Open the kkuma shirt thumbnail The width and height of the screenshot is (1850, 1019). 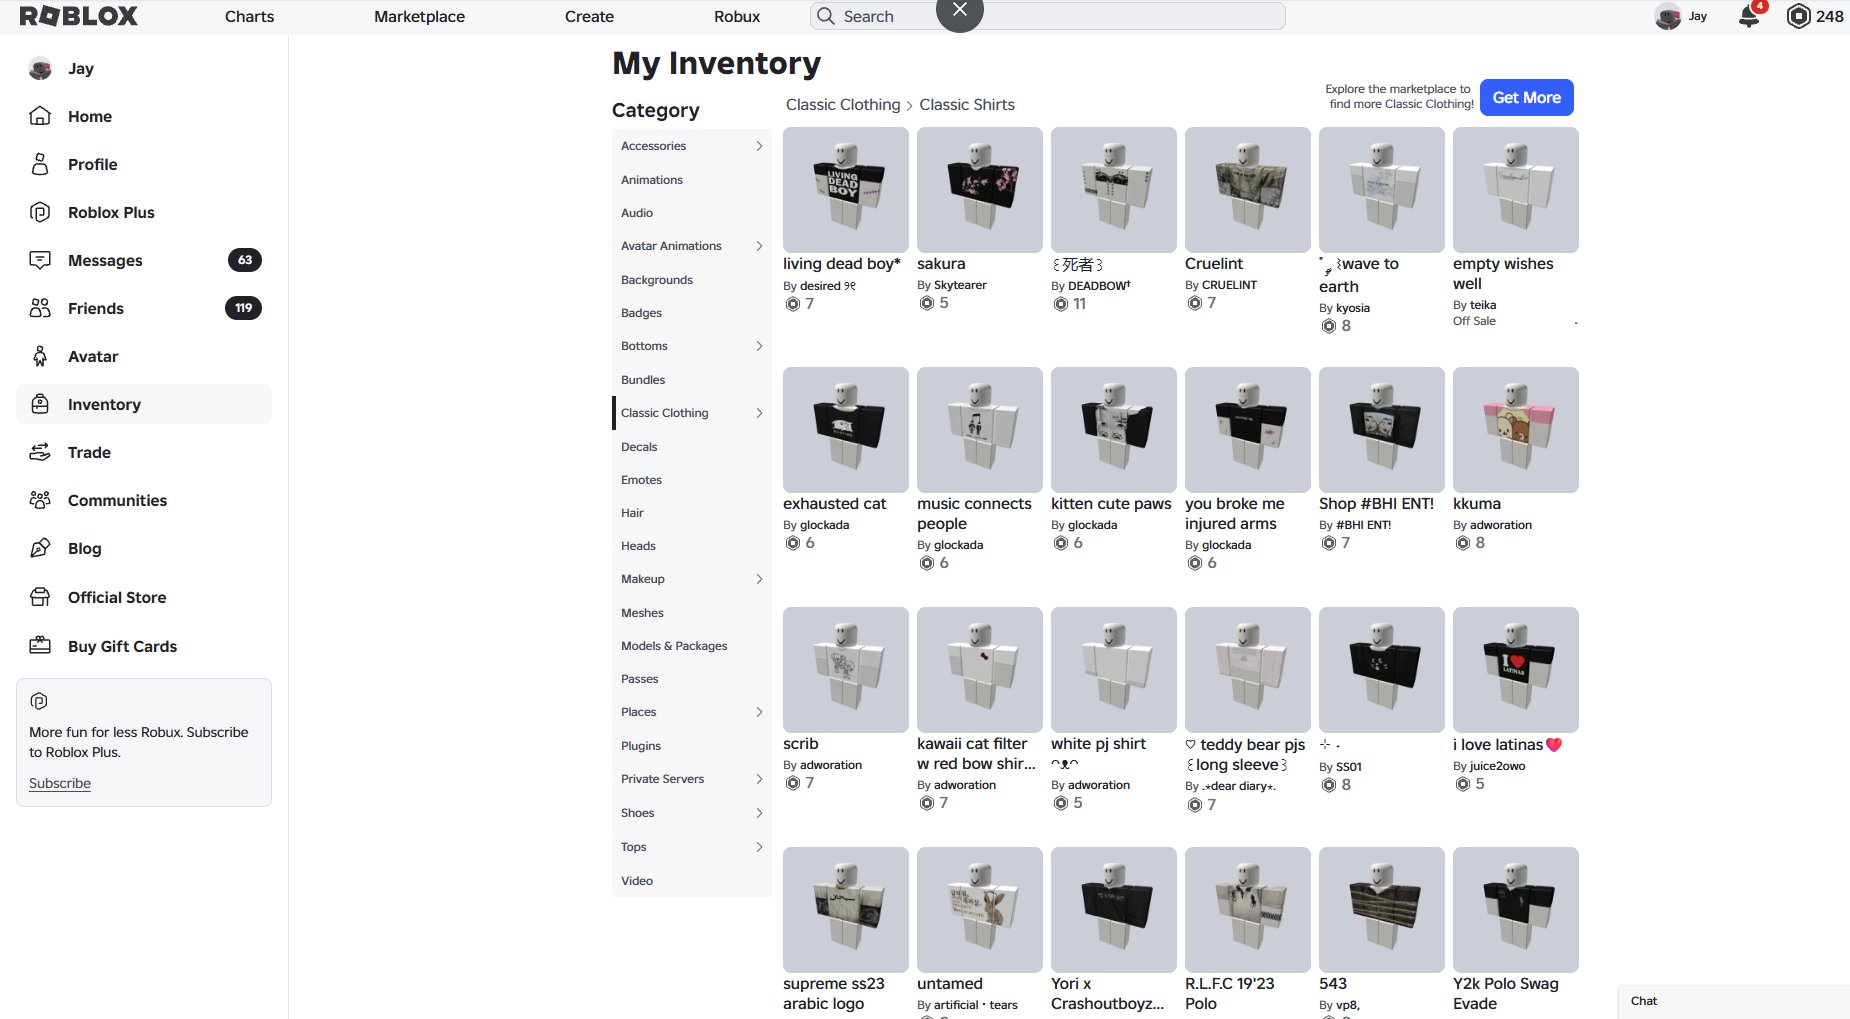(1516, 430)
